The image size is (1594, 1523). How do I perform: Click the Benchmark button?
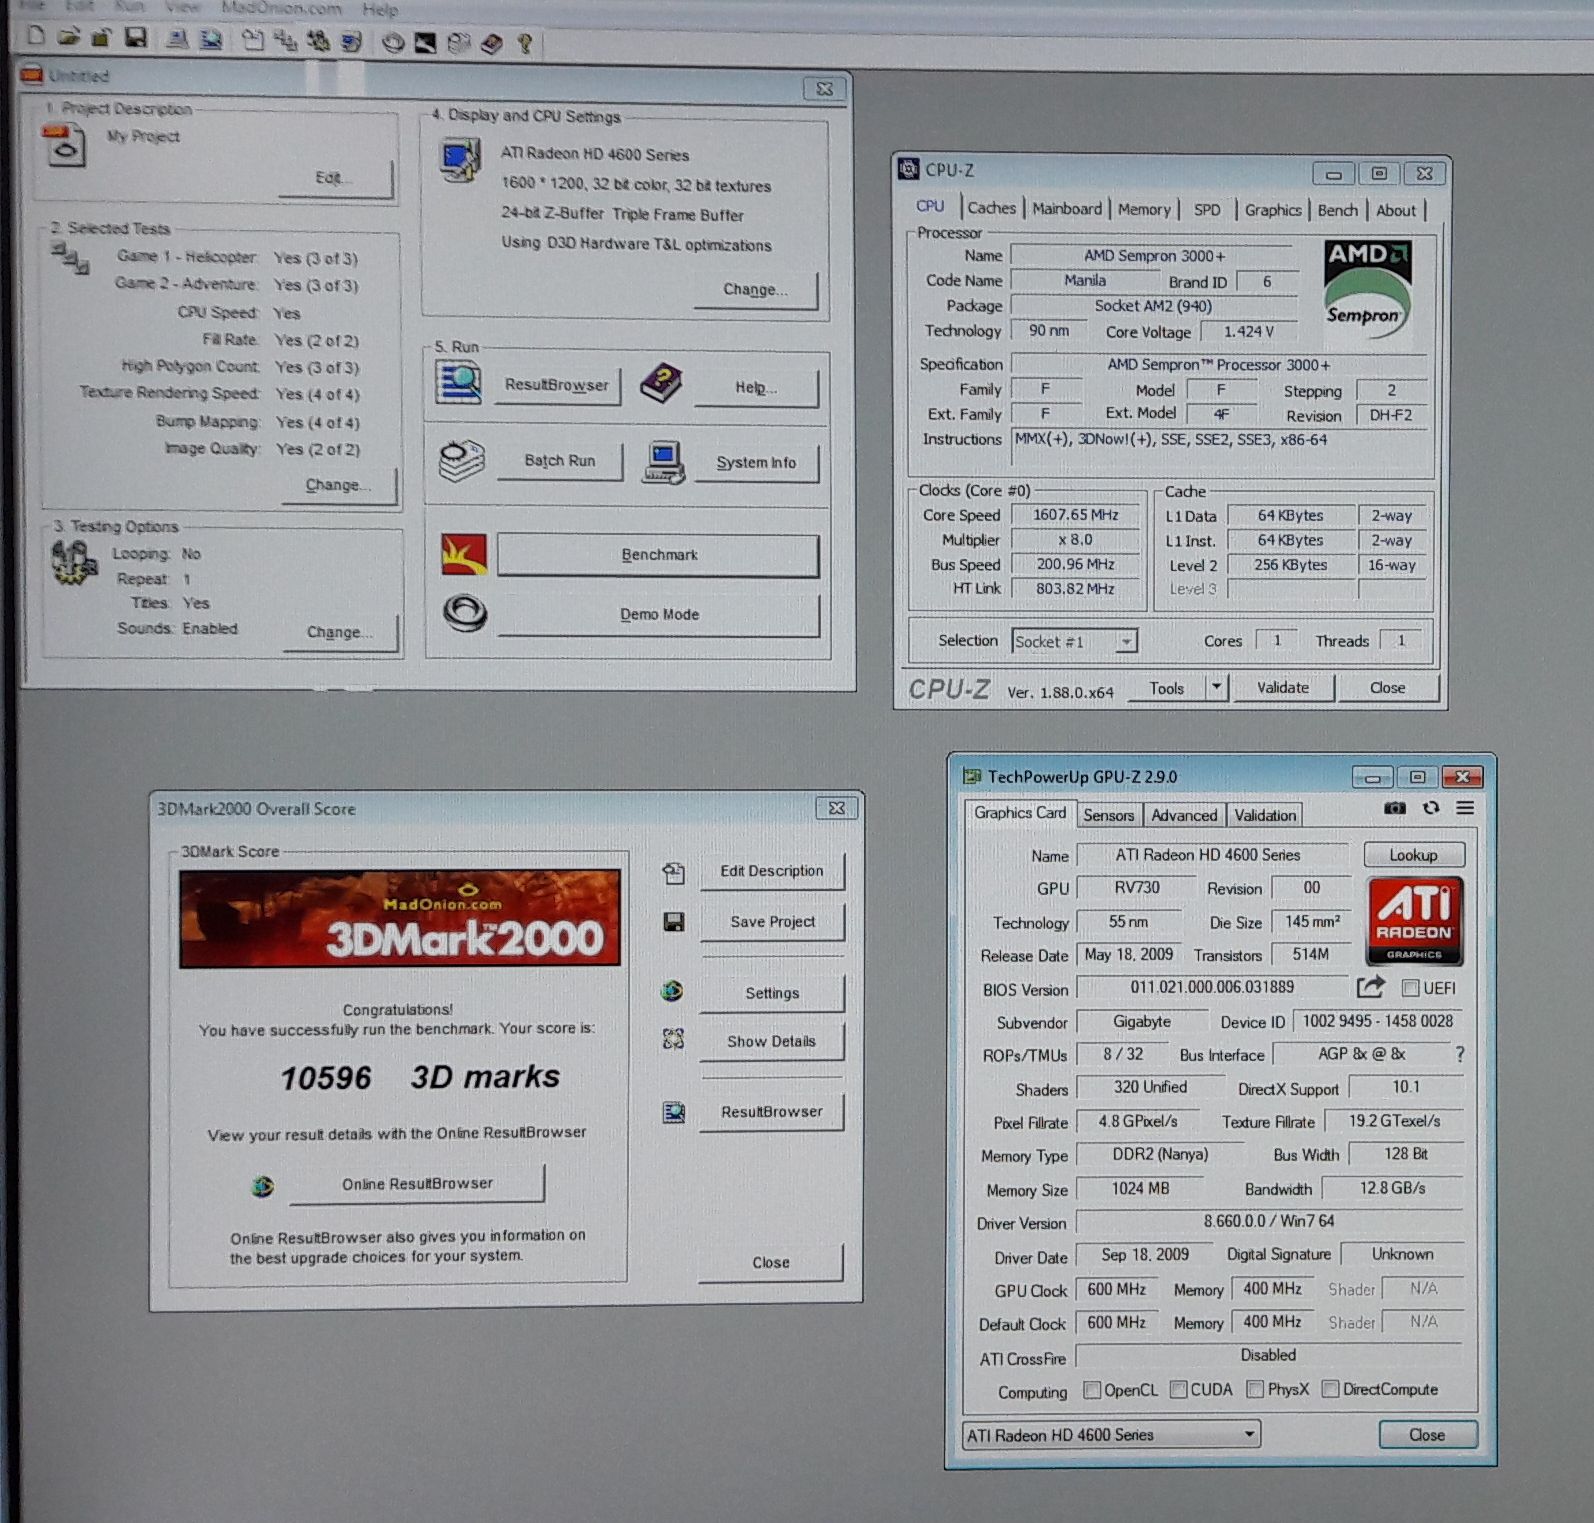click(658, 555)
